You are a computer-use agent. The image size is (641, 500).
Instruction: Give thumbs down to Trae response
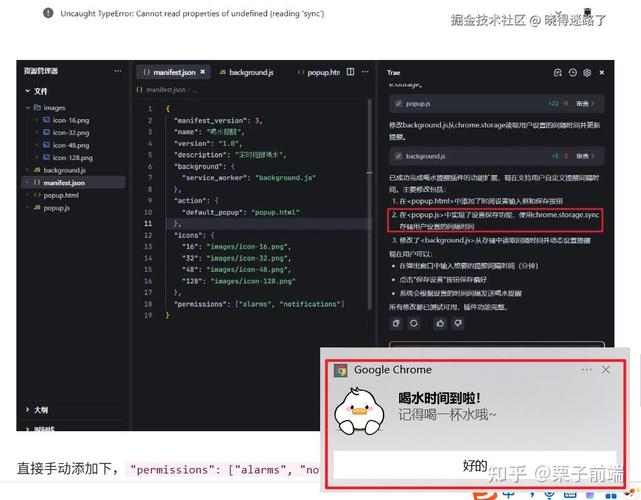458,323
